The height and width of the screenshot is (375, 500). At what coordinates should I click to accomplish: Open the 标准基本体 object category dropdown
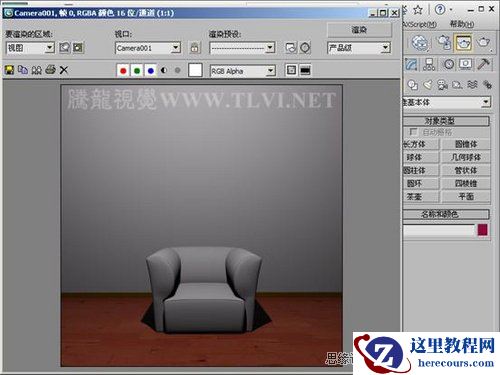point(447,102)
